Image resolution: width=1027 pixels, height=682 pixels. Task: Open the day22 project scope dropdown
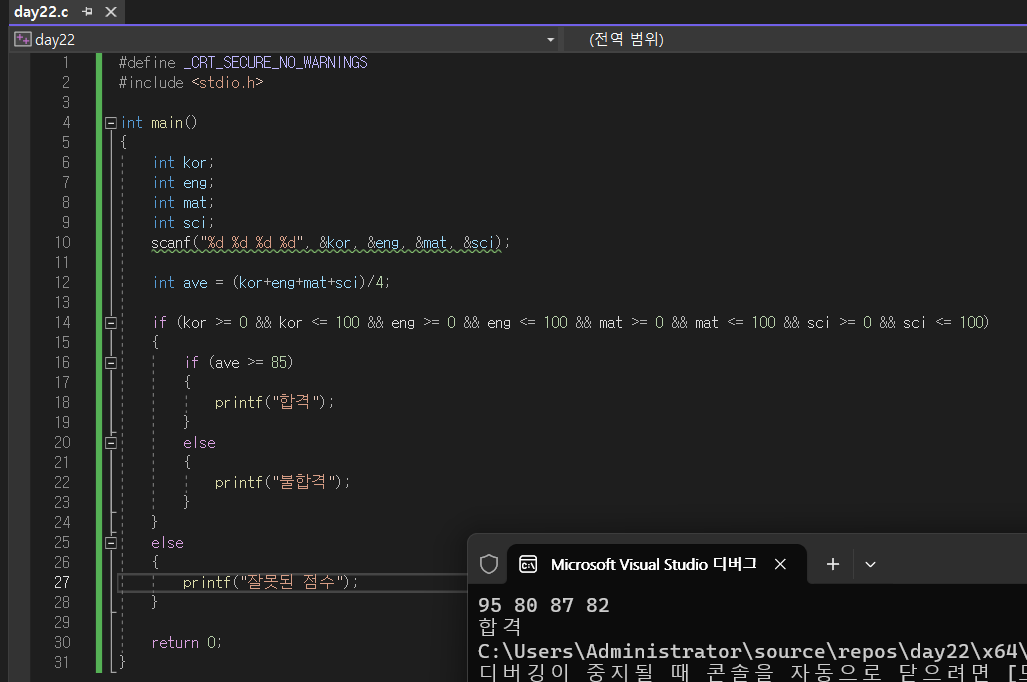tap(550, 40)
